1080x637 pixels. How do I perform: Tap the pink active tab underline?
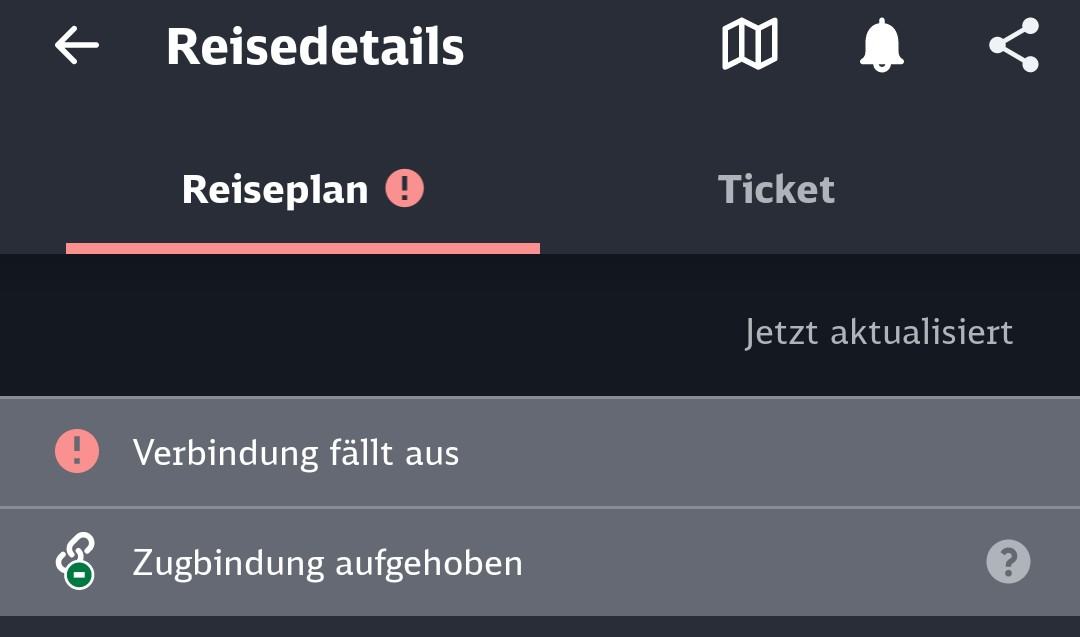point(302,248)
